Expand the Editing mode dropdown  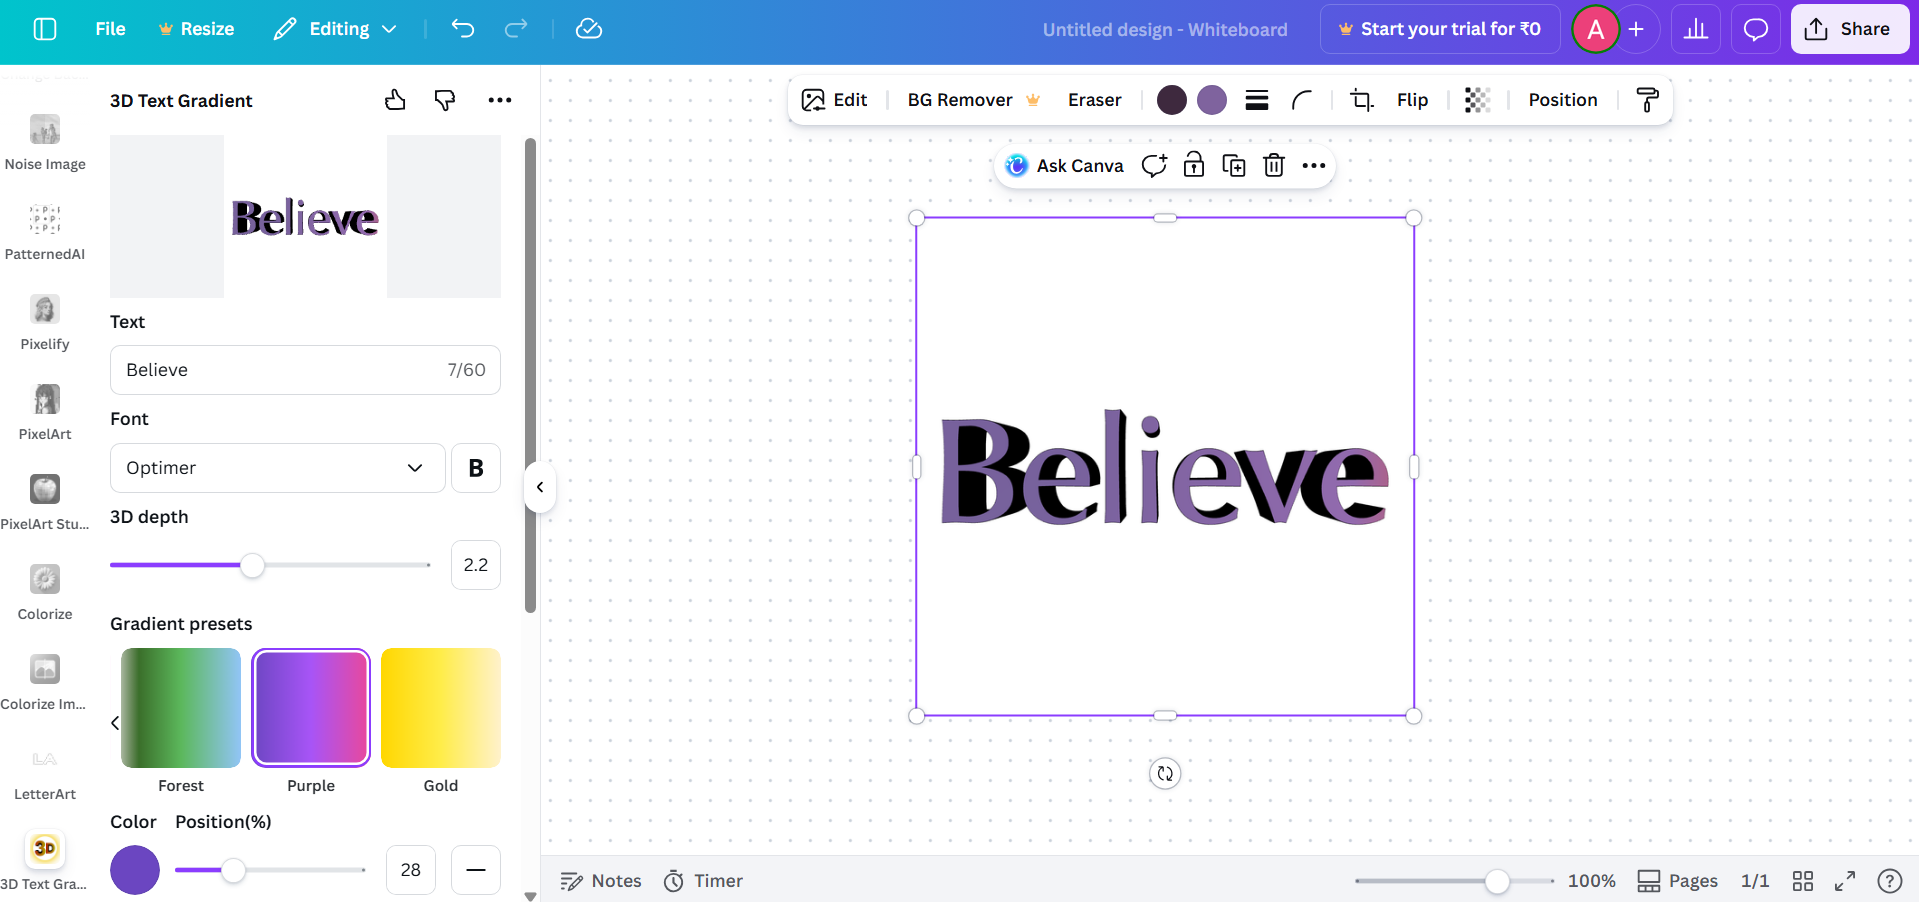coord(334,29)
